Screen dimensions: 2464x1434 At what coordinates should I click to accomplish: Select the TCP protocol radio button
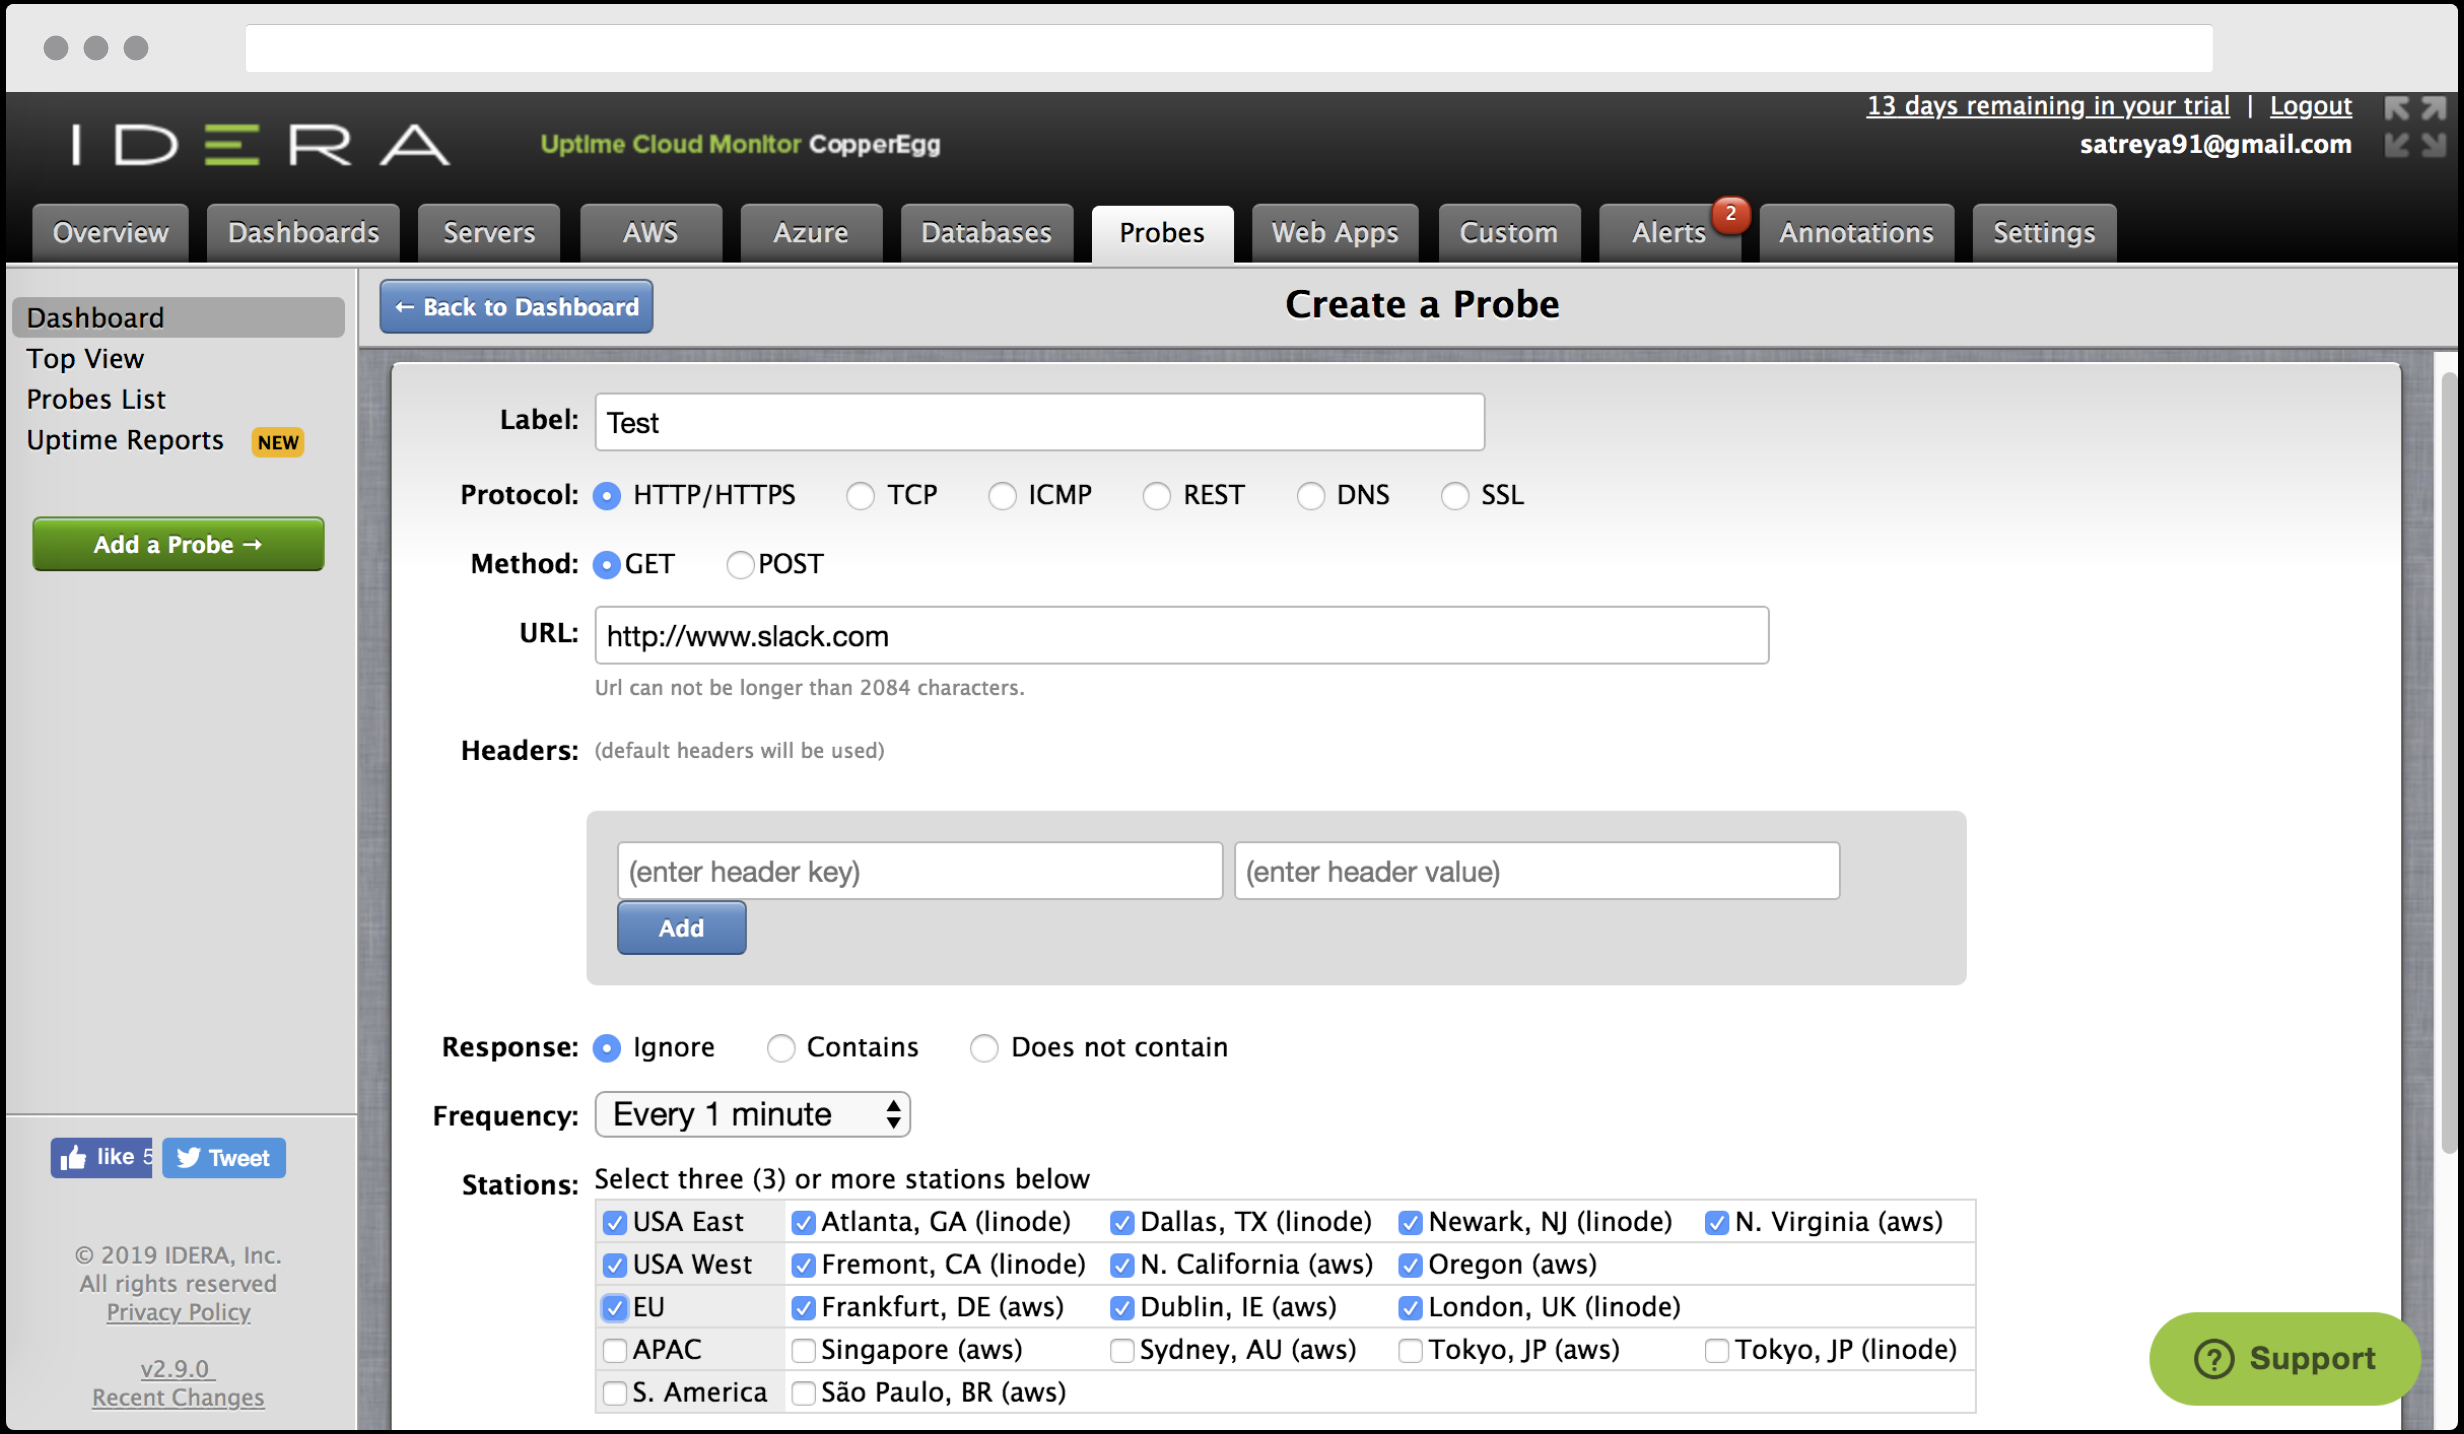(860, 496)
